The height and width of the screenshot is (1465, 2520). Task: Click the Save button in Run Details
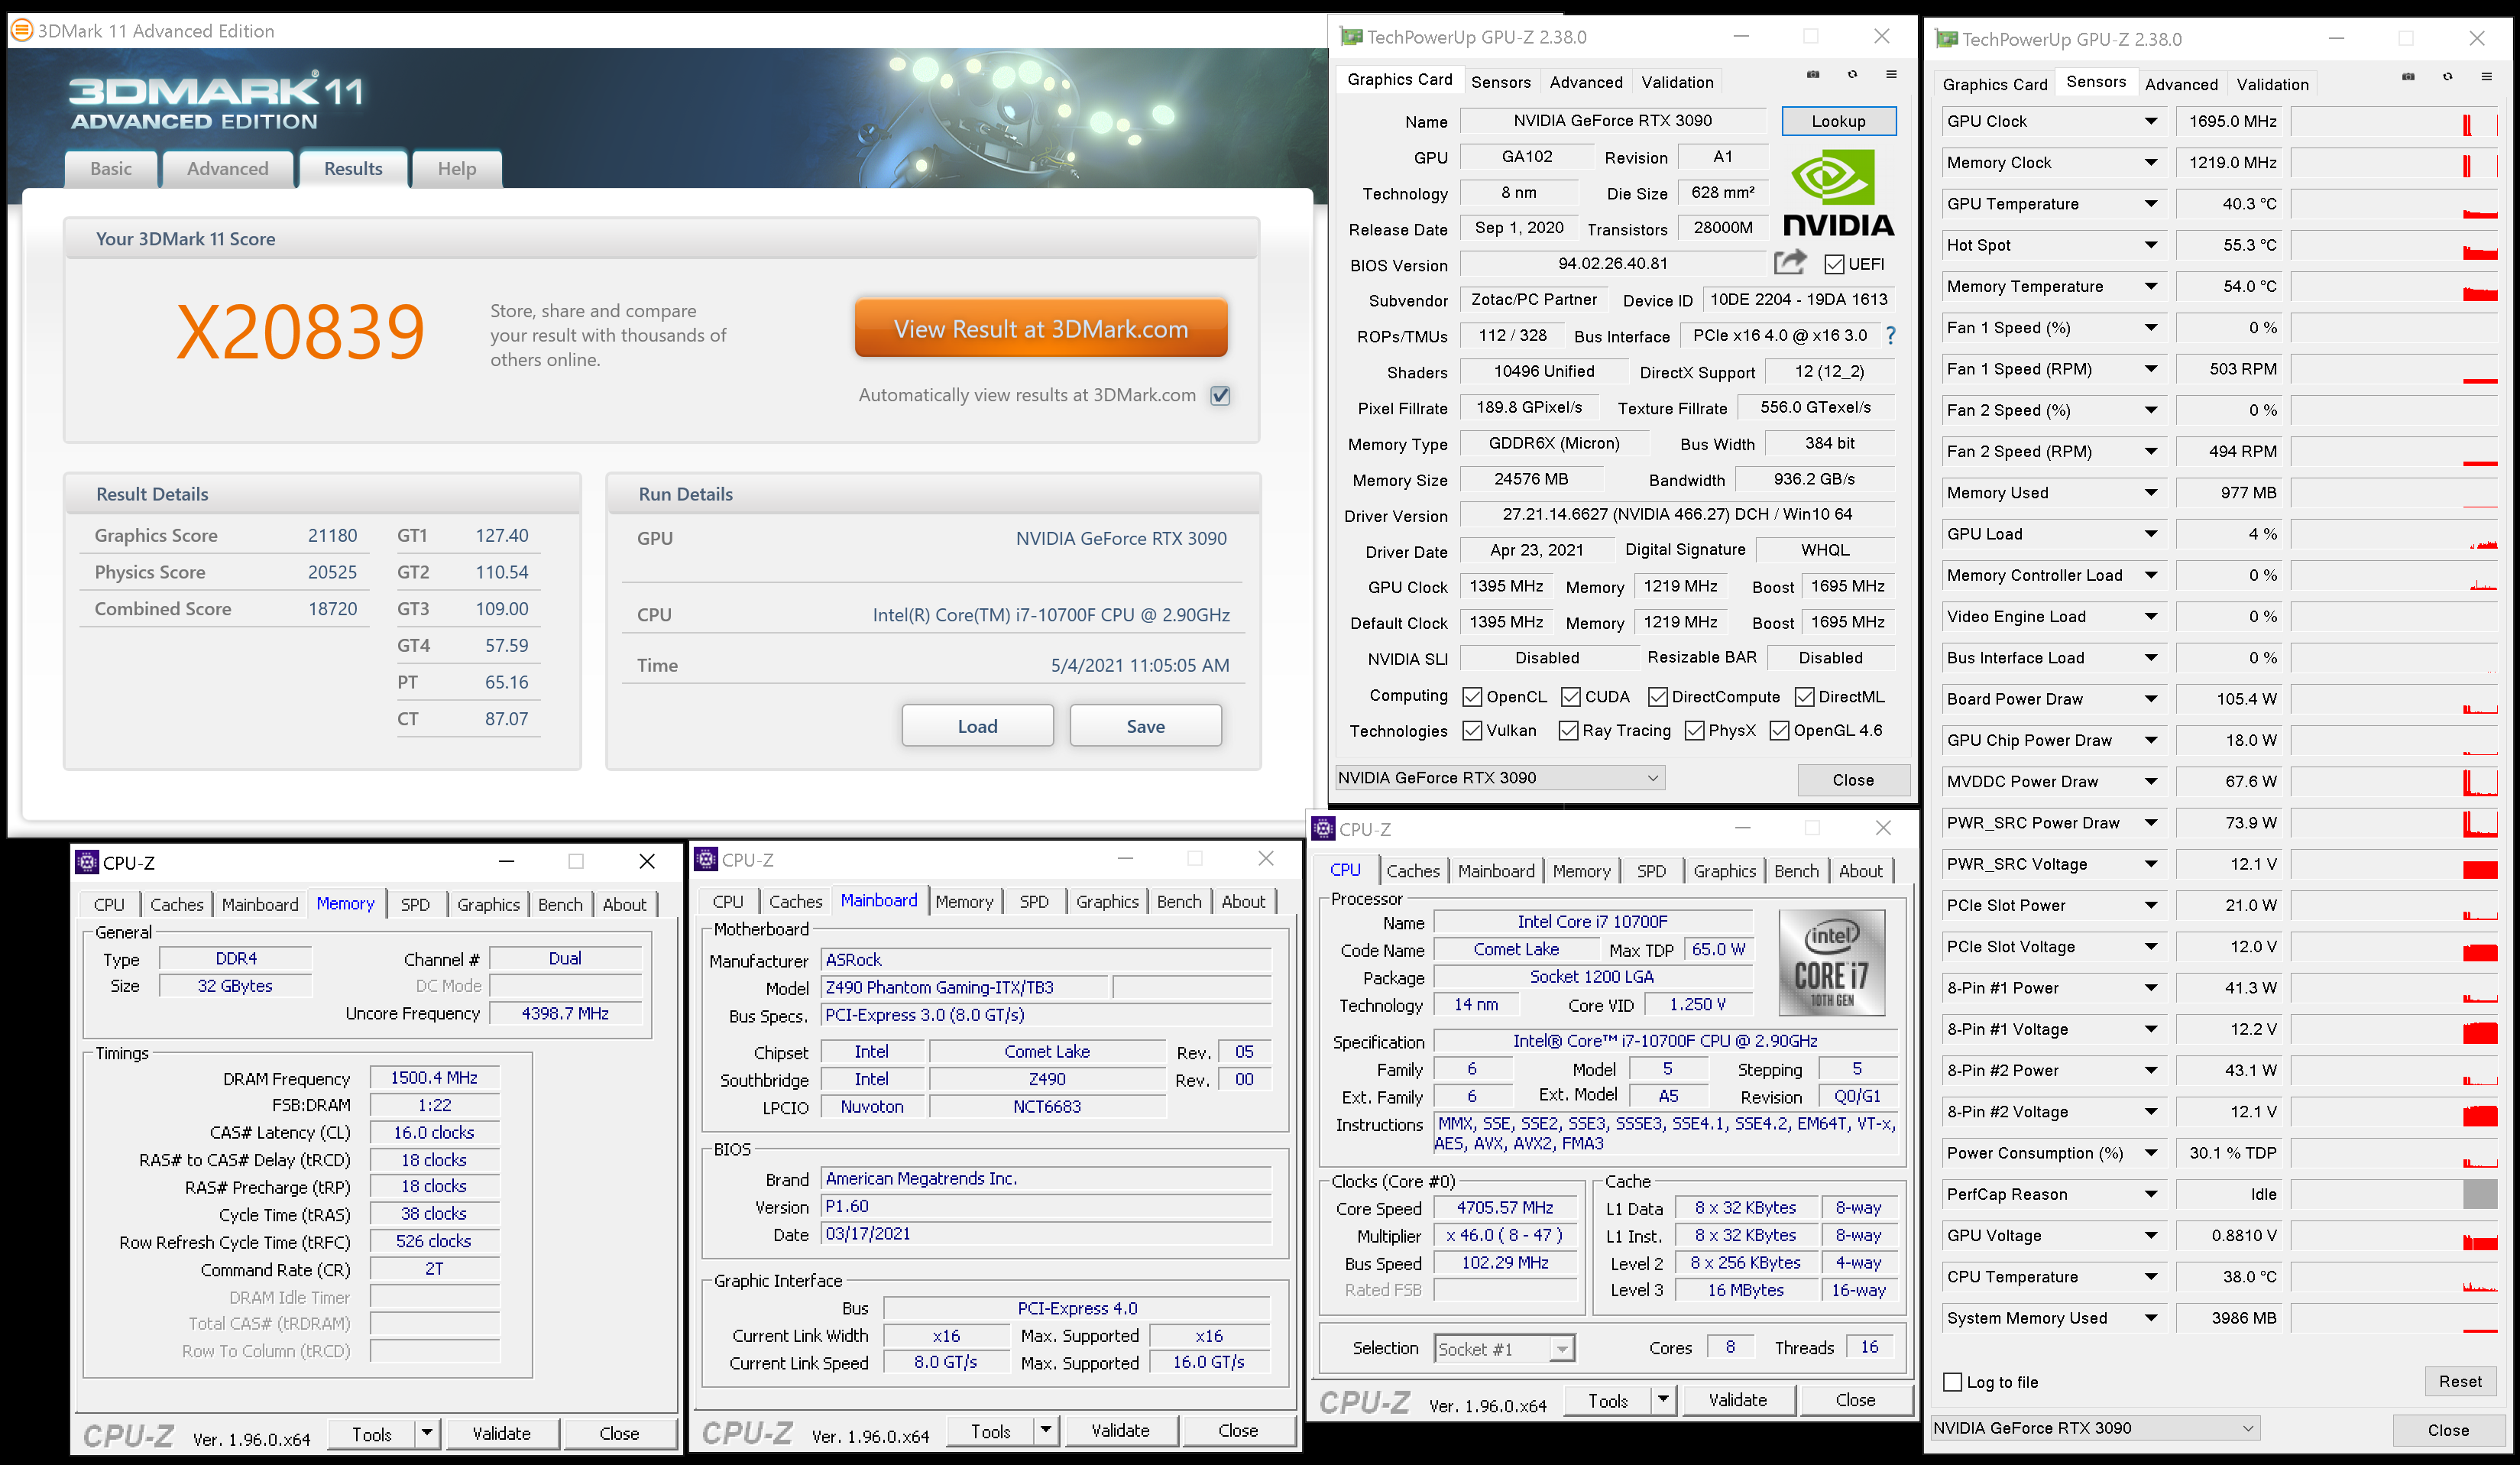coord(1145,726)
